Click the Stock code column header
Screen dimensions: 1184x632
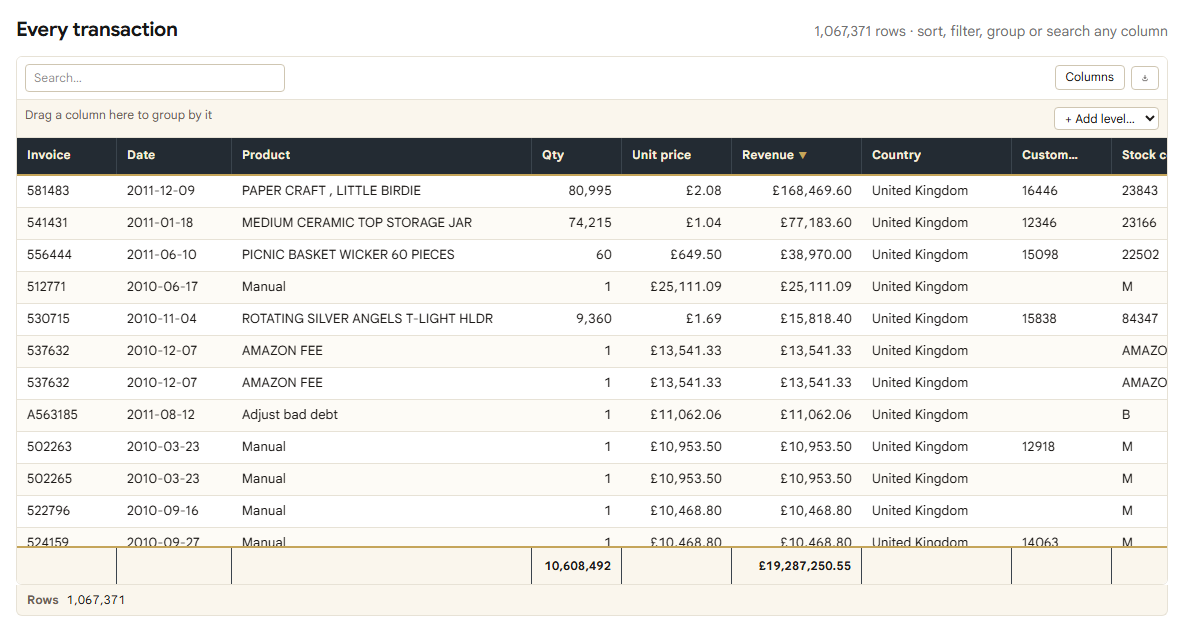[1139, 155]
